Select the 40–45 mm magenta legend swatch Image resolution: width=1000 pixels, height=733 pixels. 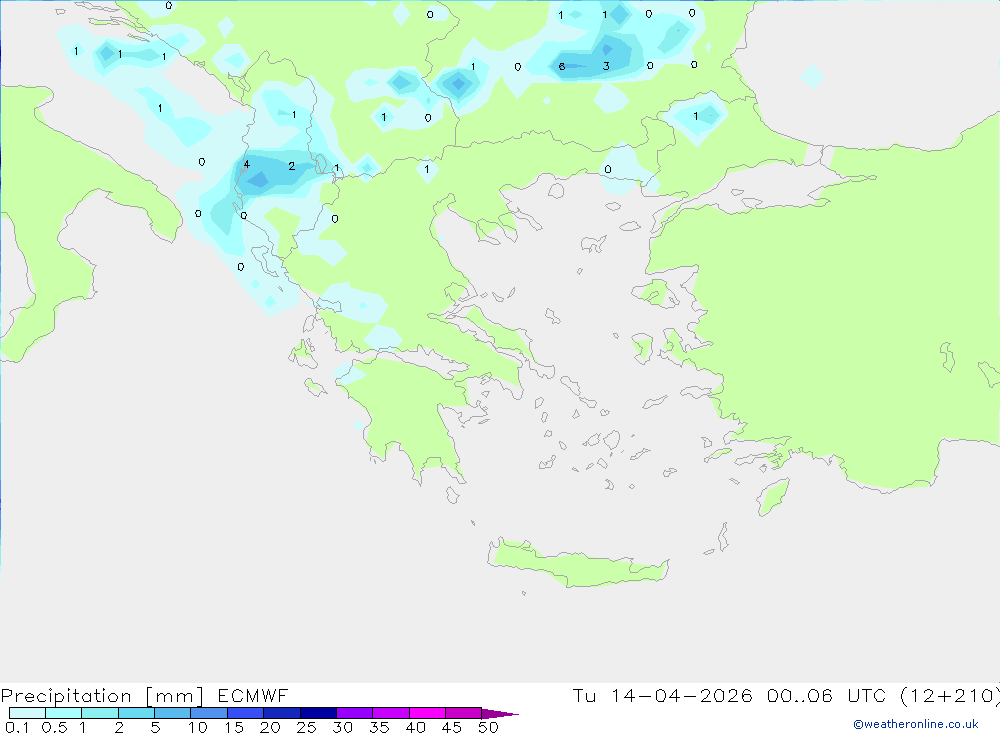click(x=427, y=713)
